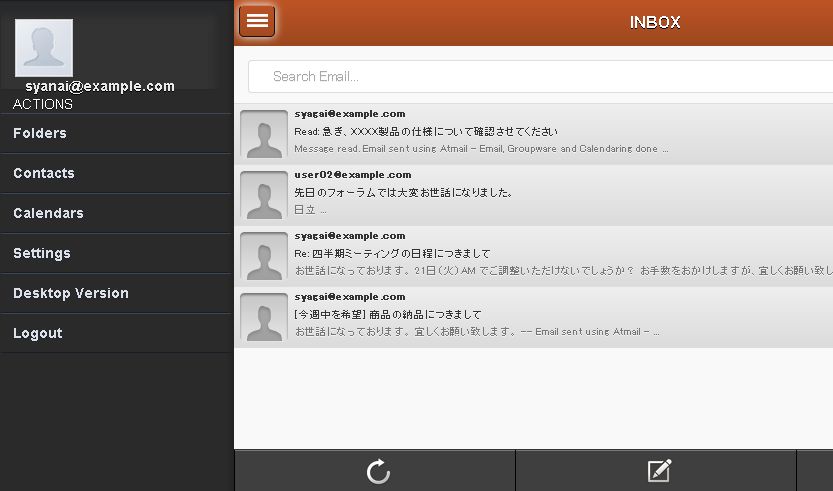Click the Search Email input field
This screenshot has width=833, height=491.
tap(540, 76)
